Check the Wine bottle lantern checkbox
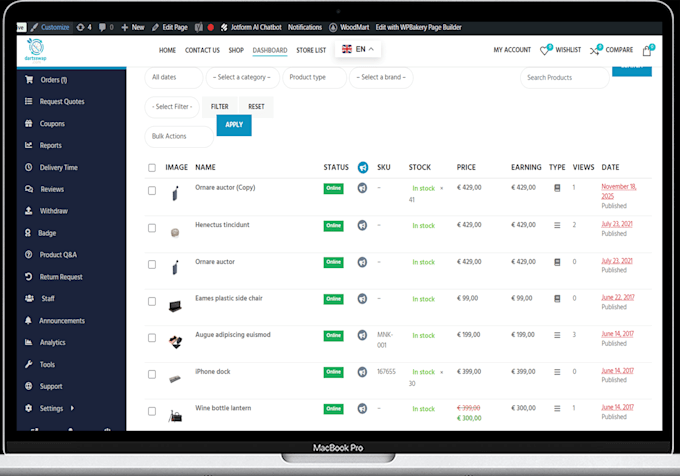Image resolution: width=680 pixels, height=476 pixels. coord(152,411)
